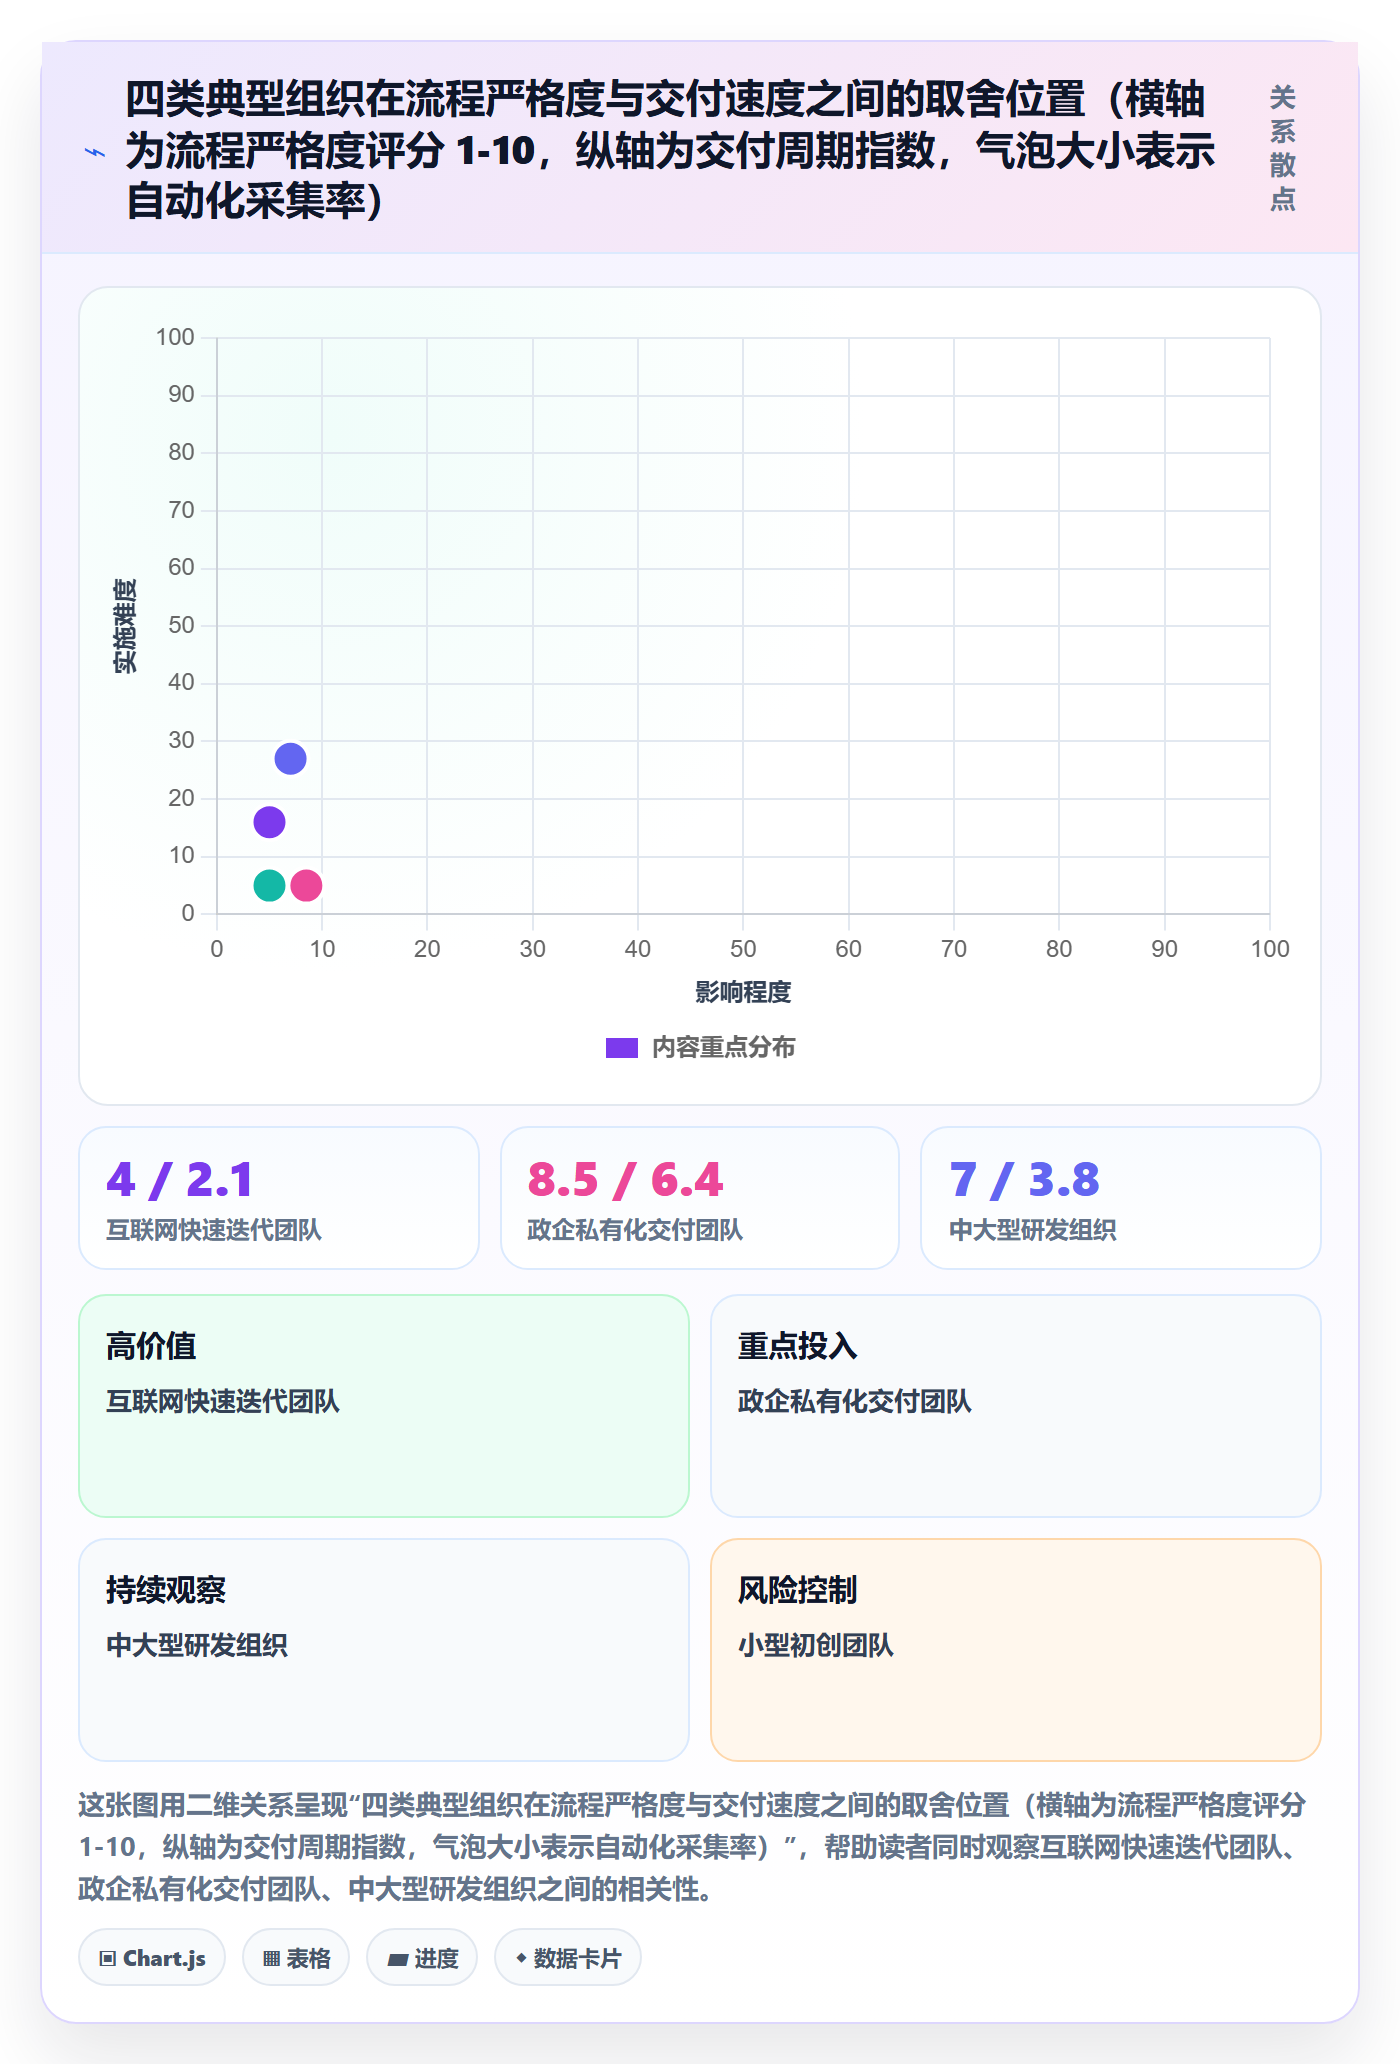
Task: Click the 风险控制 quadrant heading
Action: pyautogui.click(x=798, y=1590)
